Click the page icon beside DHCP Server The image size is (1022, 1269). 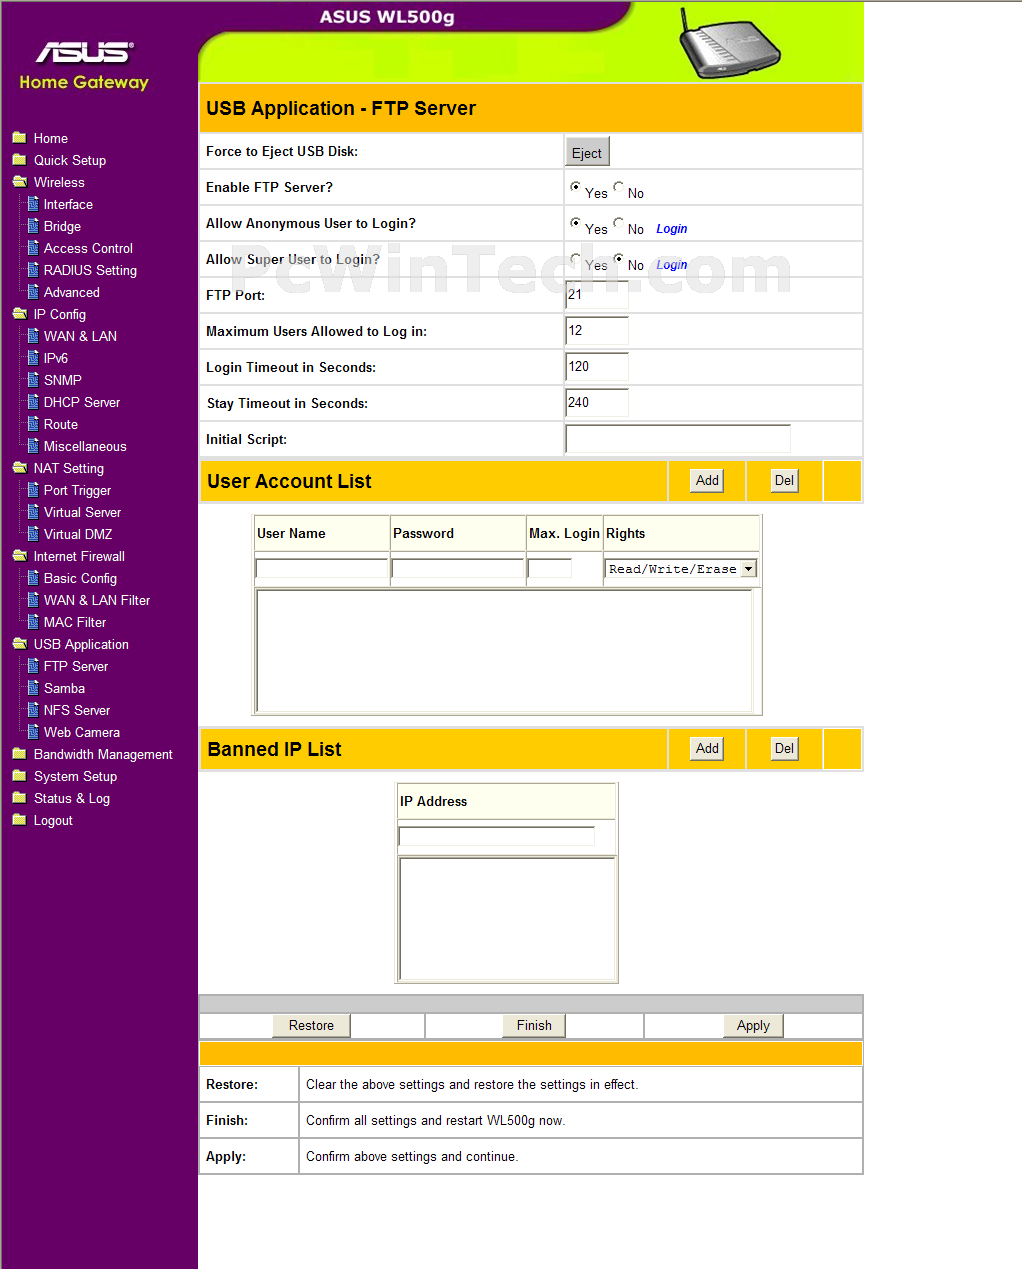pyautogui.click(x=33, y=402)
